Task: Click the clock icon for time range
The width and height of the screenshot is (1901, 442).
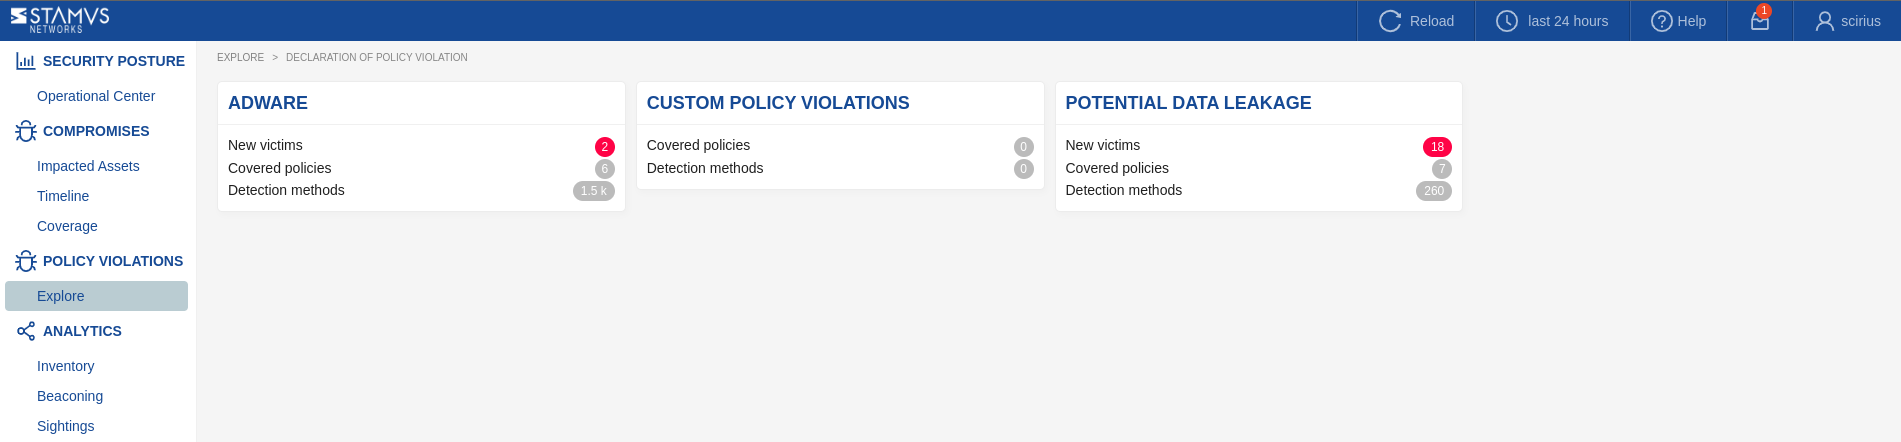Action: (x=1506, y=21)
